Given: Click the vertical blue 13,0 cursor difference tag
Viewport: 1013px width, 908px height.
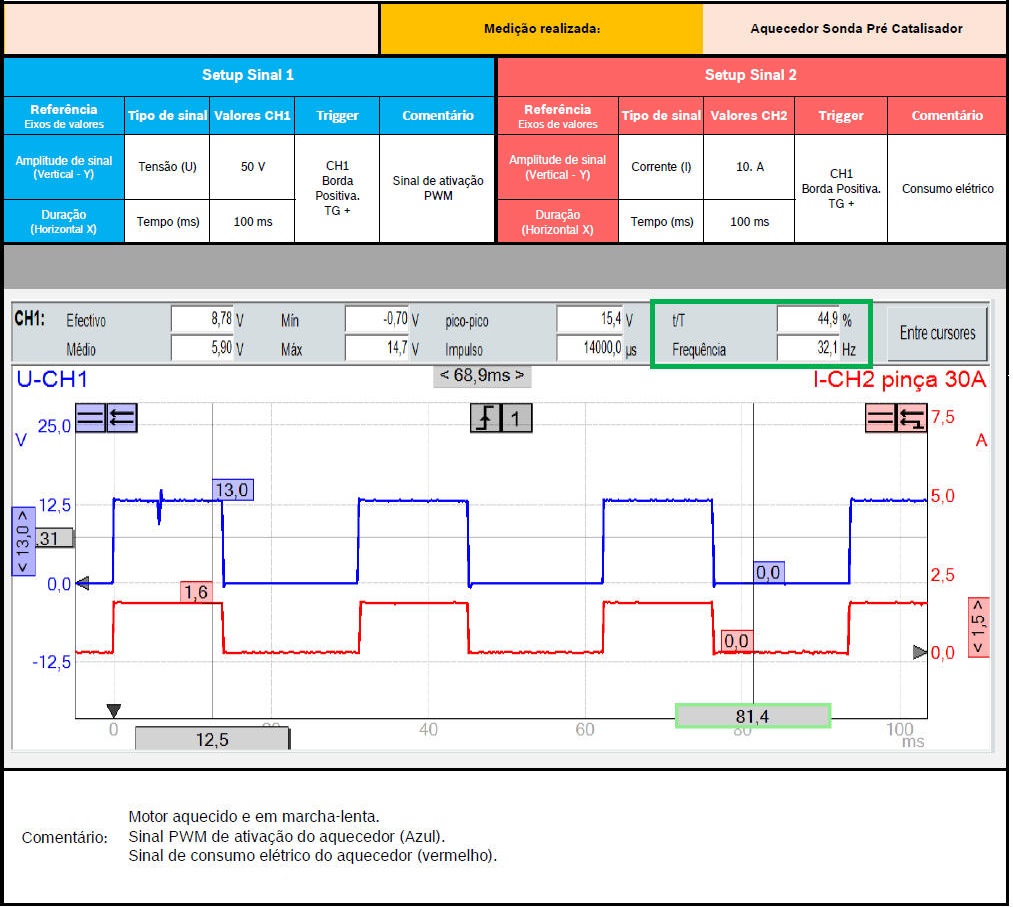Looking at the screenshot, I should [22, 540].
